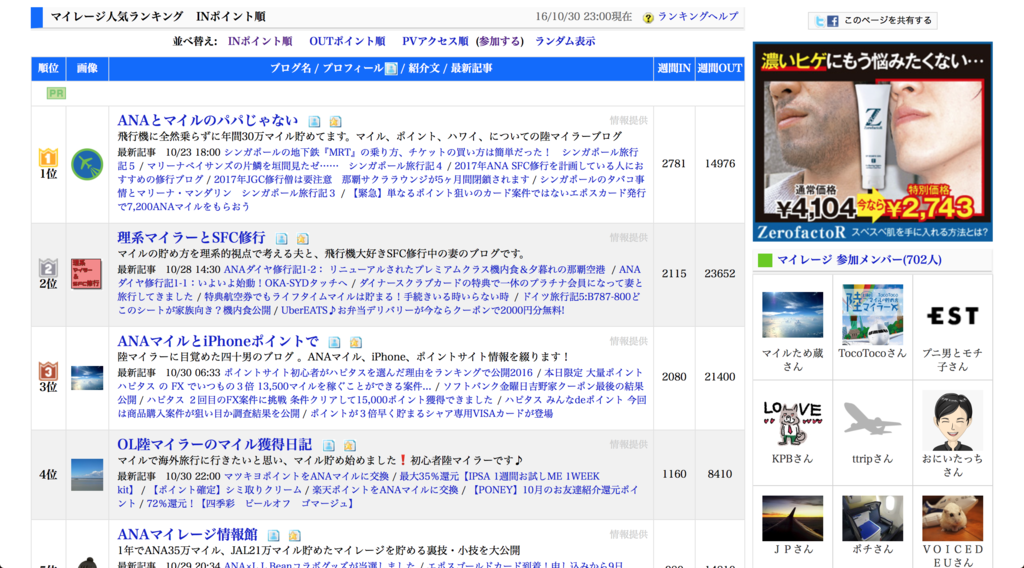1024x568 pixels.
Task: Click star icon beside 理系マイラーとSFC修行
Action: (x=302, y=238)
